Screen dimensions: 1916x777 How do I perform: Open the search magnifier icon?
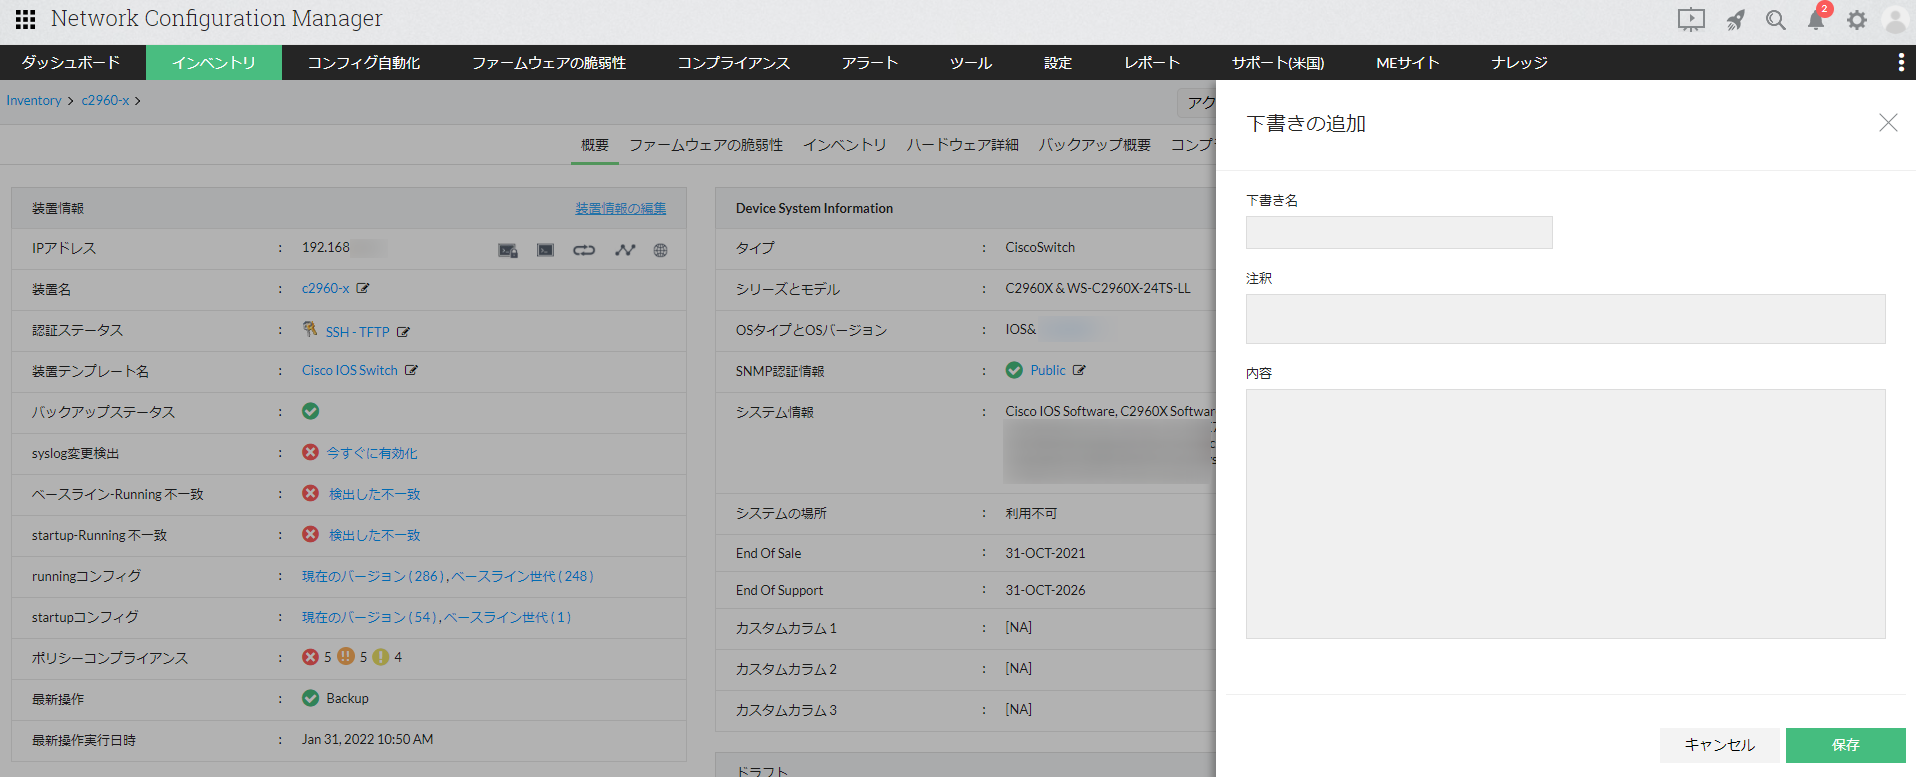[x=1775, y=20]
